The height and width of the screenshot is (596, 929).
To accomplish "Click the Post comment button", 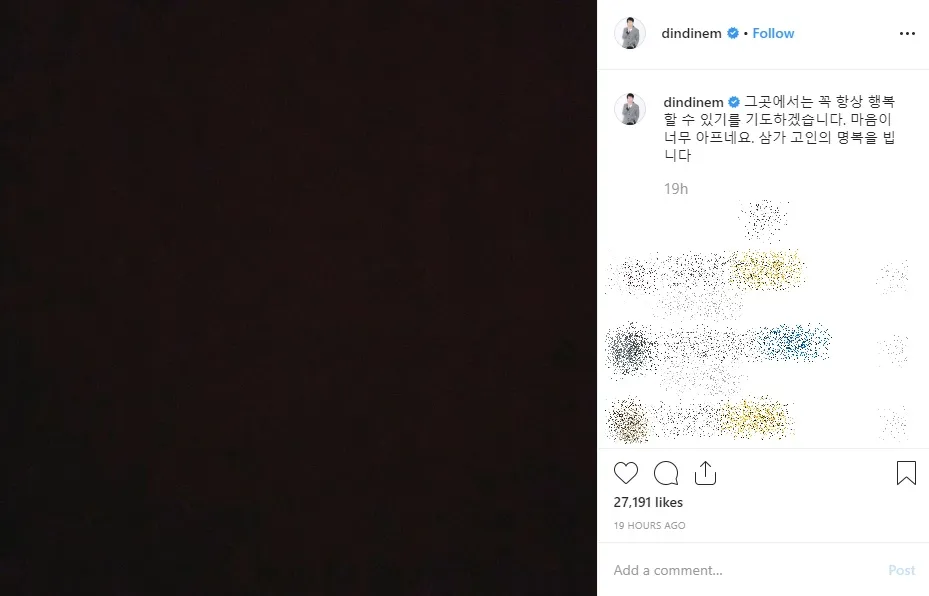I will [x=902, y=570].
